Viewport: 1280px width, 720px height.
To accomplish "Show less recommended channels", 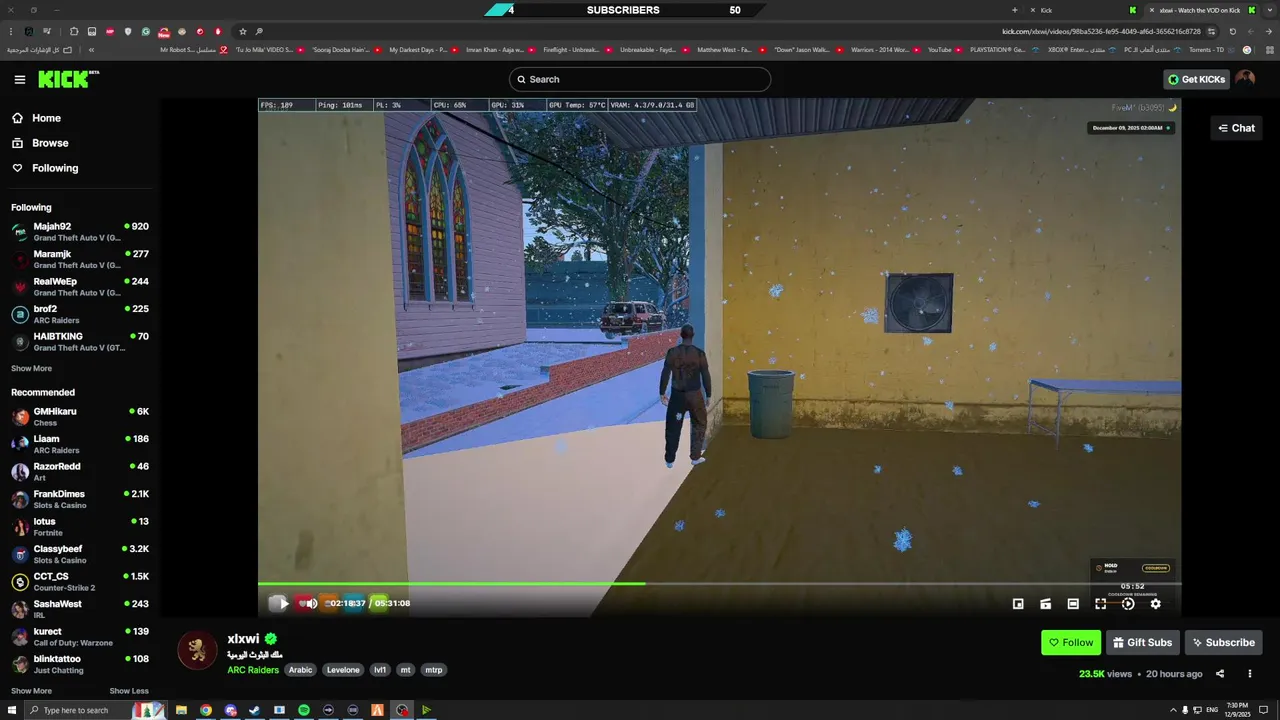I will coord(129,691).
